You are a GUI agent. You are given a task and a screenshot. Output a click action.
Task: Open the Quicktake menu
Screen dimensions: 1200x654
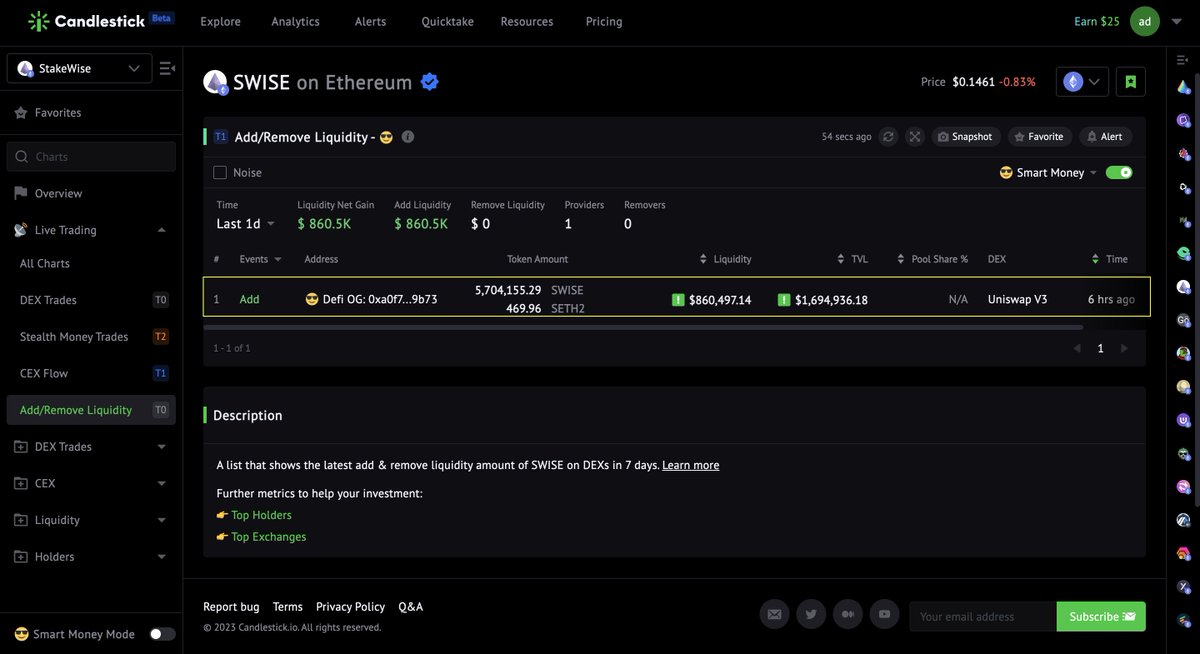click(447, 21)
